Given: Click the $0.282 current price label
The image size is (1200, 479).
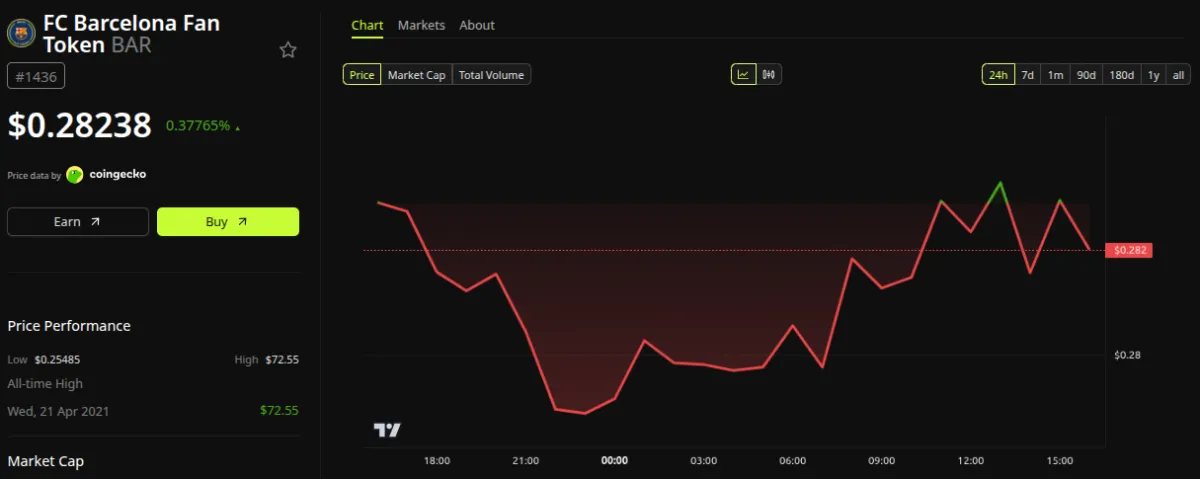Looking at the screenshot, I should [1129, 250].
